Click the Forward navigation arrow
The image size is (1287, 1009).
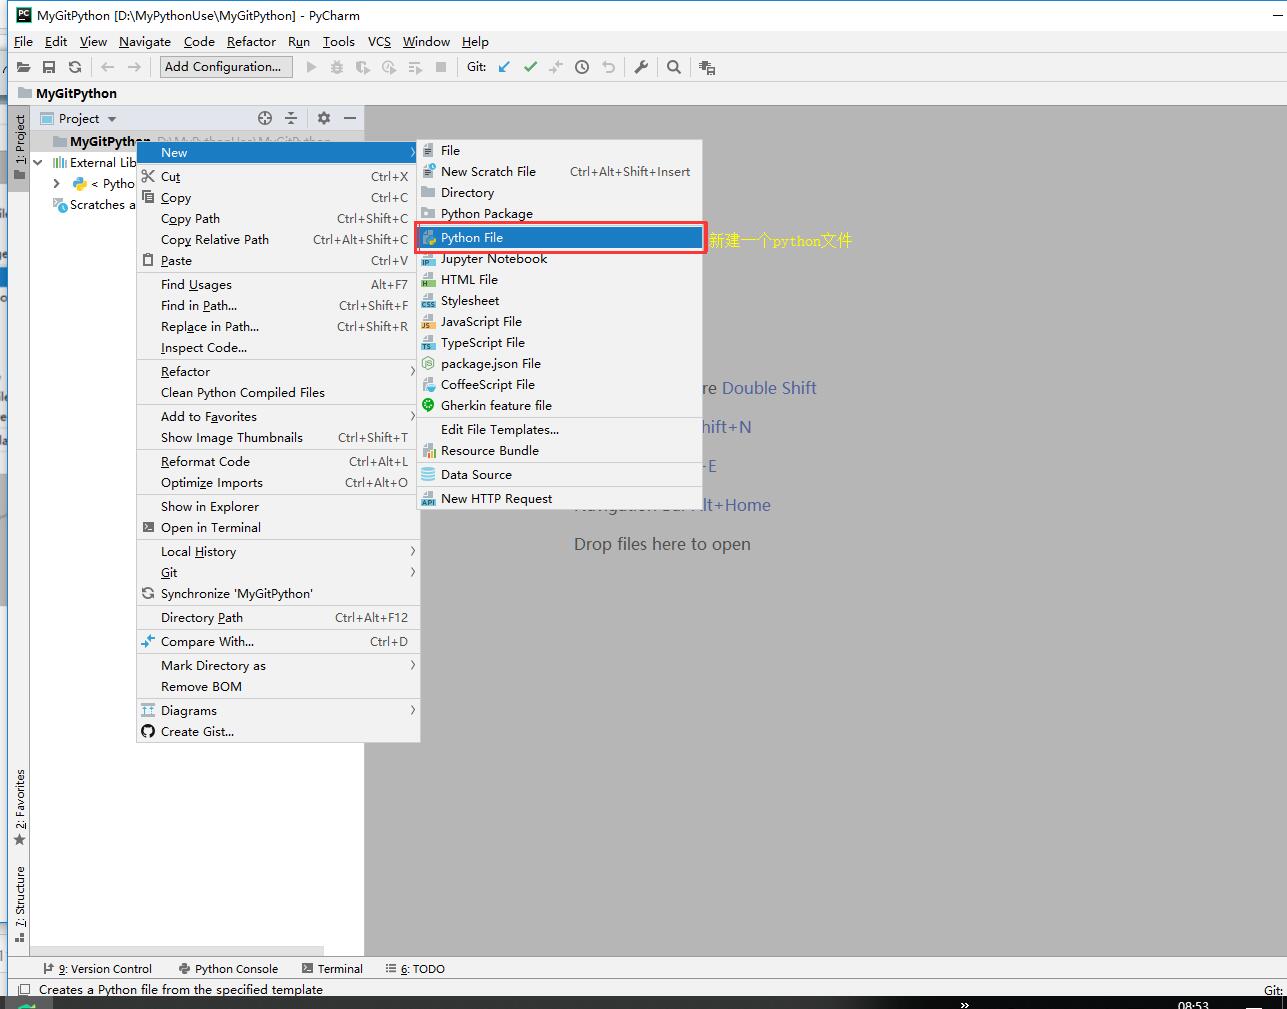tap(134, 67)
